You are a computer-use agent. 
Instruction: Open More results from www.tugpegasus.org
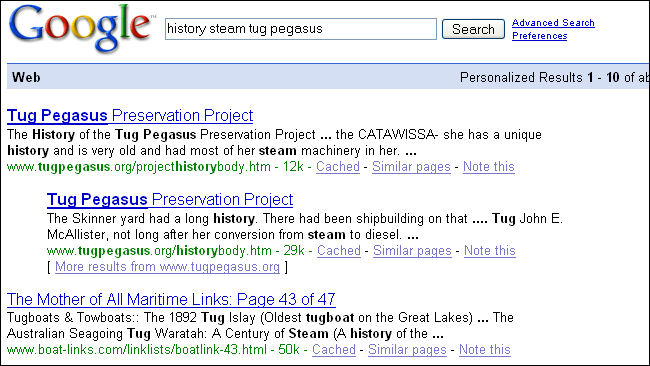click(x=167, y=267)
